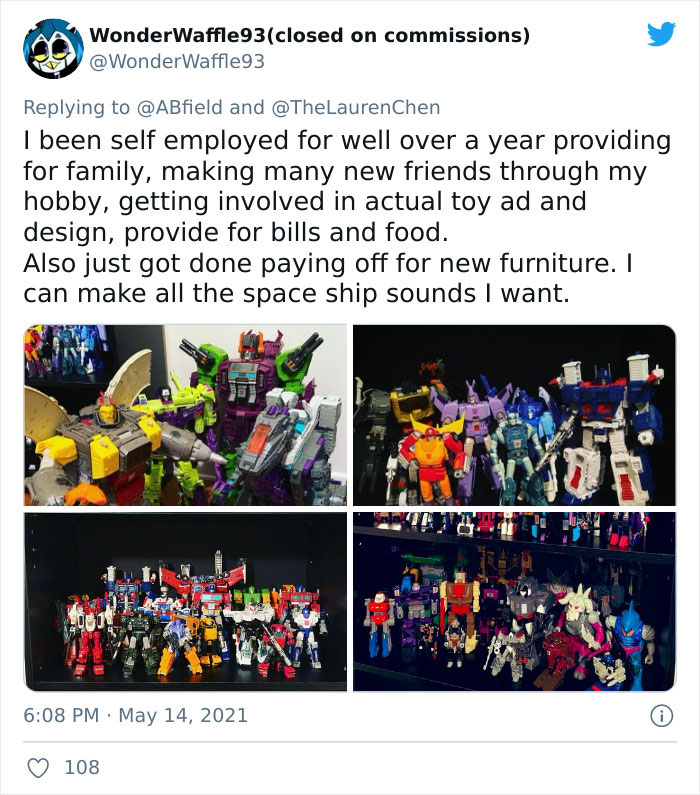Open the @WonderWaffle93 handle link
Image resolution: width=700 pixels, height=795 pixels.
tap(177, 62)
